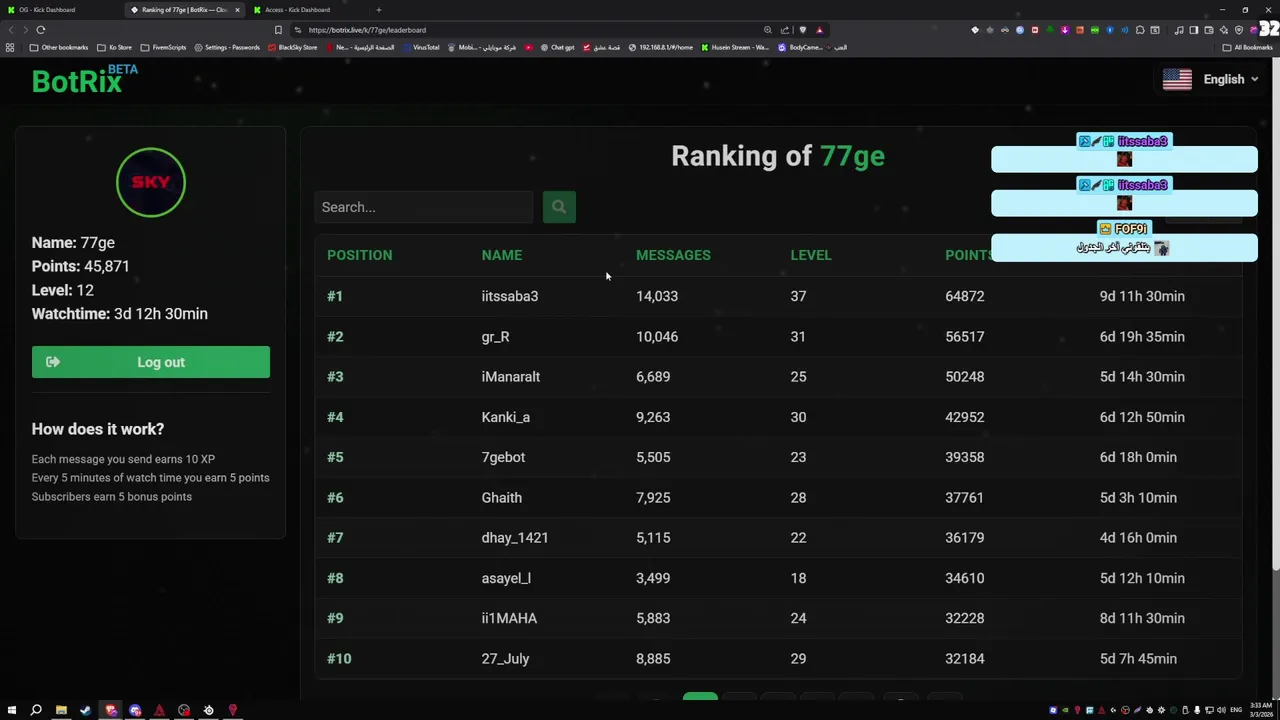Click the BotRix logo
The height and width of the screenshot is (720, 1280).
click(84, 80)
